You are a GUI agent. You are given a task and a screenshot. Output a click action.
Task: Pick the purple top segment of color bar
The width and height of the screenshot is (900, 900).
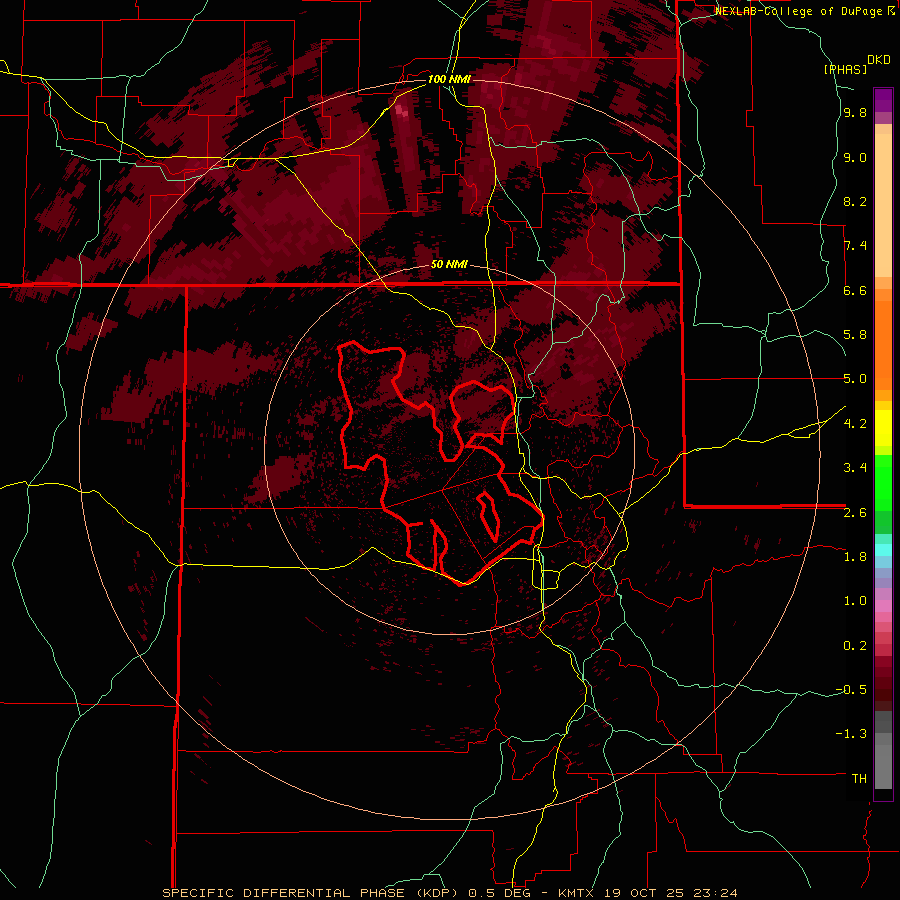tap(883, 100)
